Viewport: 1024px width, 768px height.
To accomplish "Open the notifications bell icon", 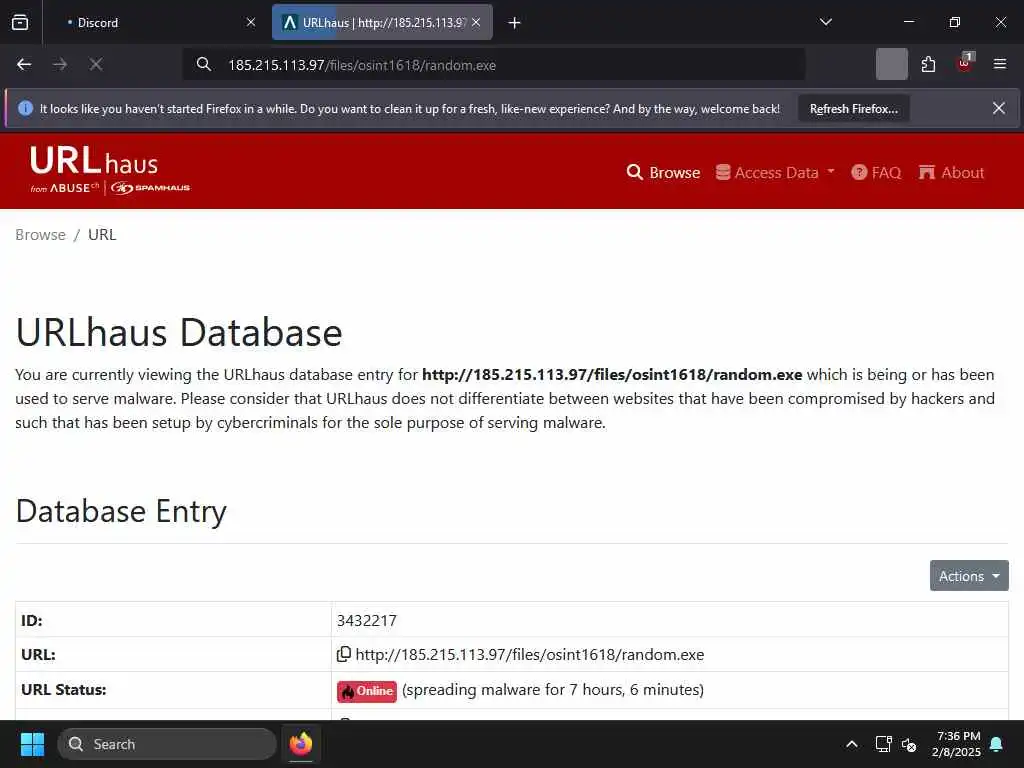I will [x=997, y=744].
